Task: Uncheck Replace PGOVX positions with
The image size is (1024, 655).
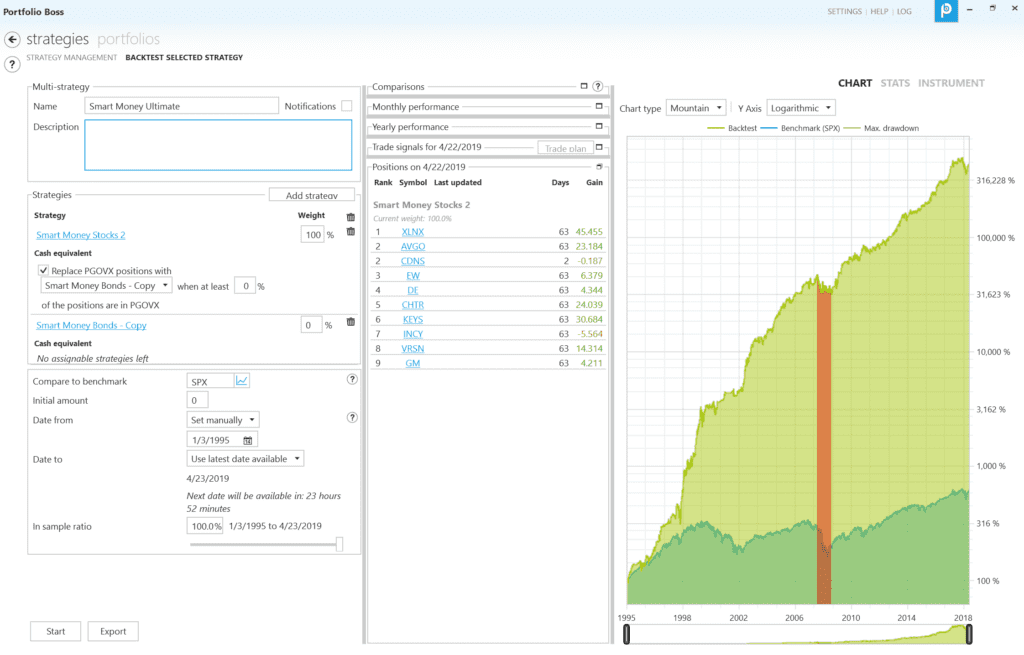Action: point(43,270)
